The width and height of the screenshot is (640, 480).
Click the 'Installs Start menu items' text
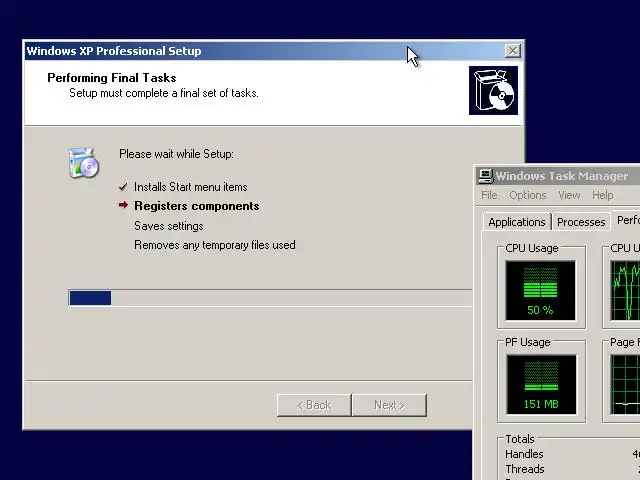[191, 187]
